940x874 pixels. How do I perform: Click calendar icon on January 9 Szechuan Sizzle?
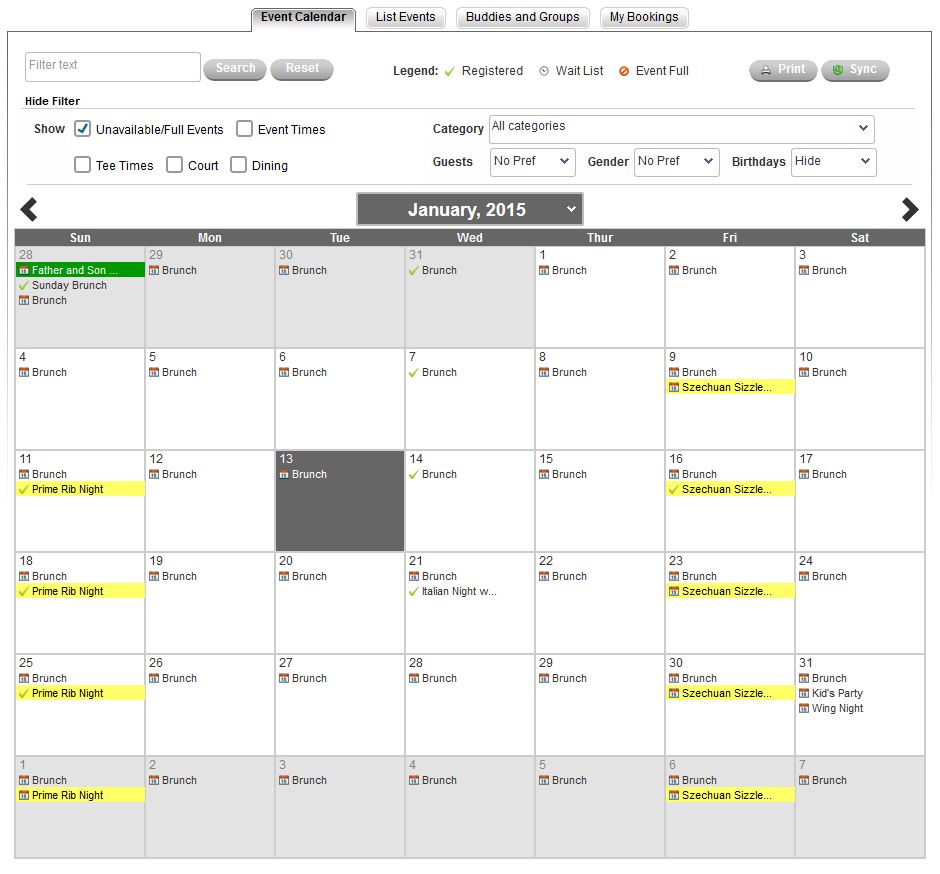pos(674,388)
